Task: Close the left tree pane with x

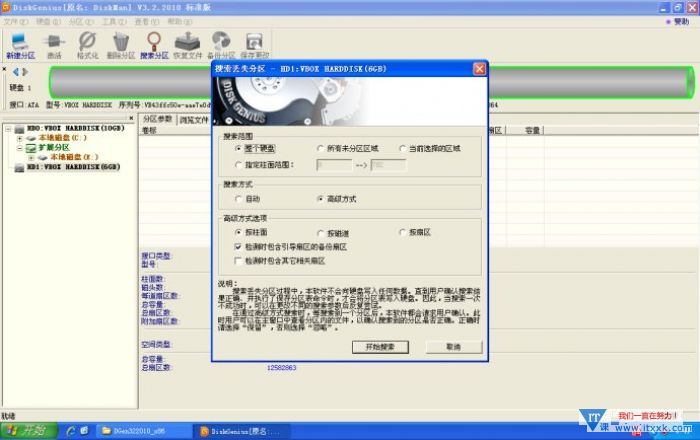Action: coord(131,118)
